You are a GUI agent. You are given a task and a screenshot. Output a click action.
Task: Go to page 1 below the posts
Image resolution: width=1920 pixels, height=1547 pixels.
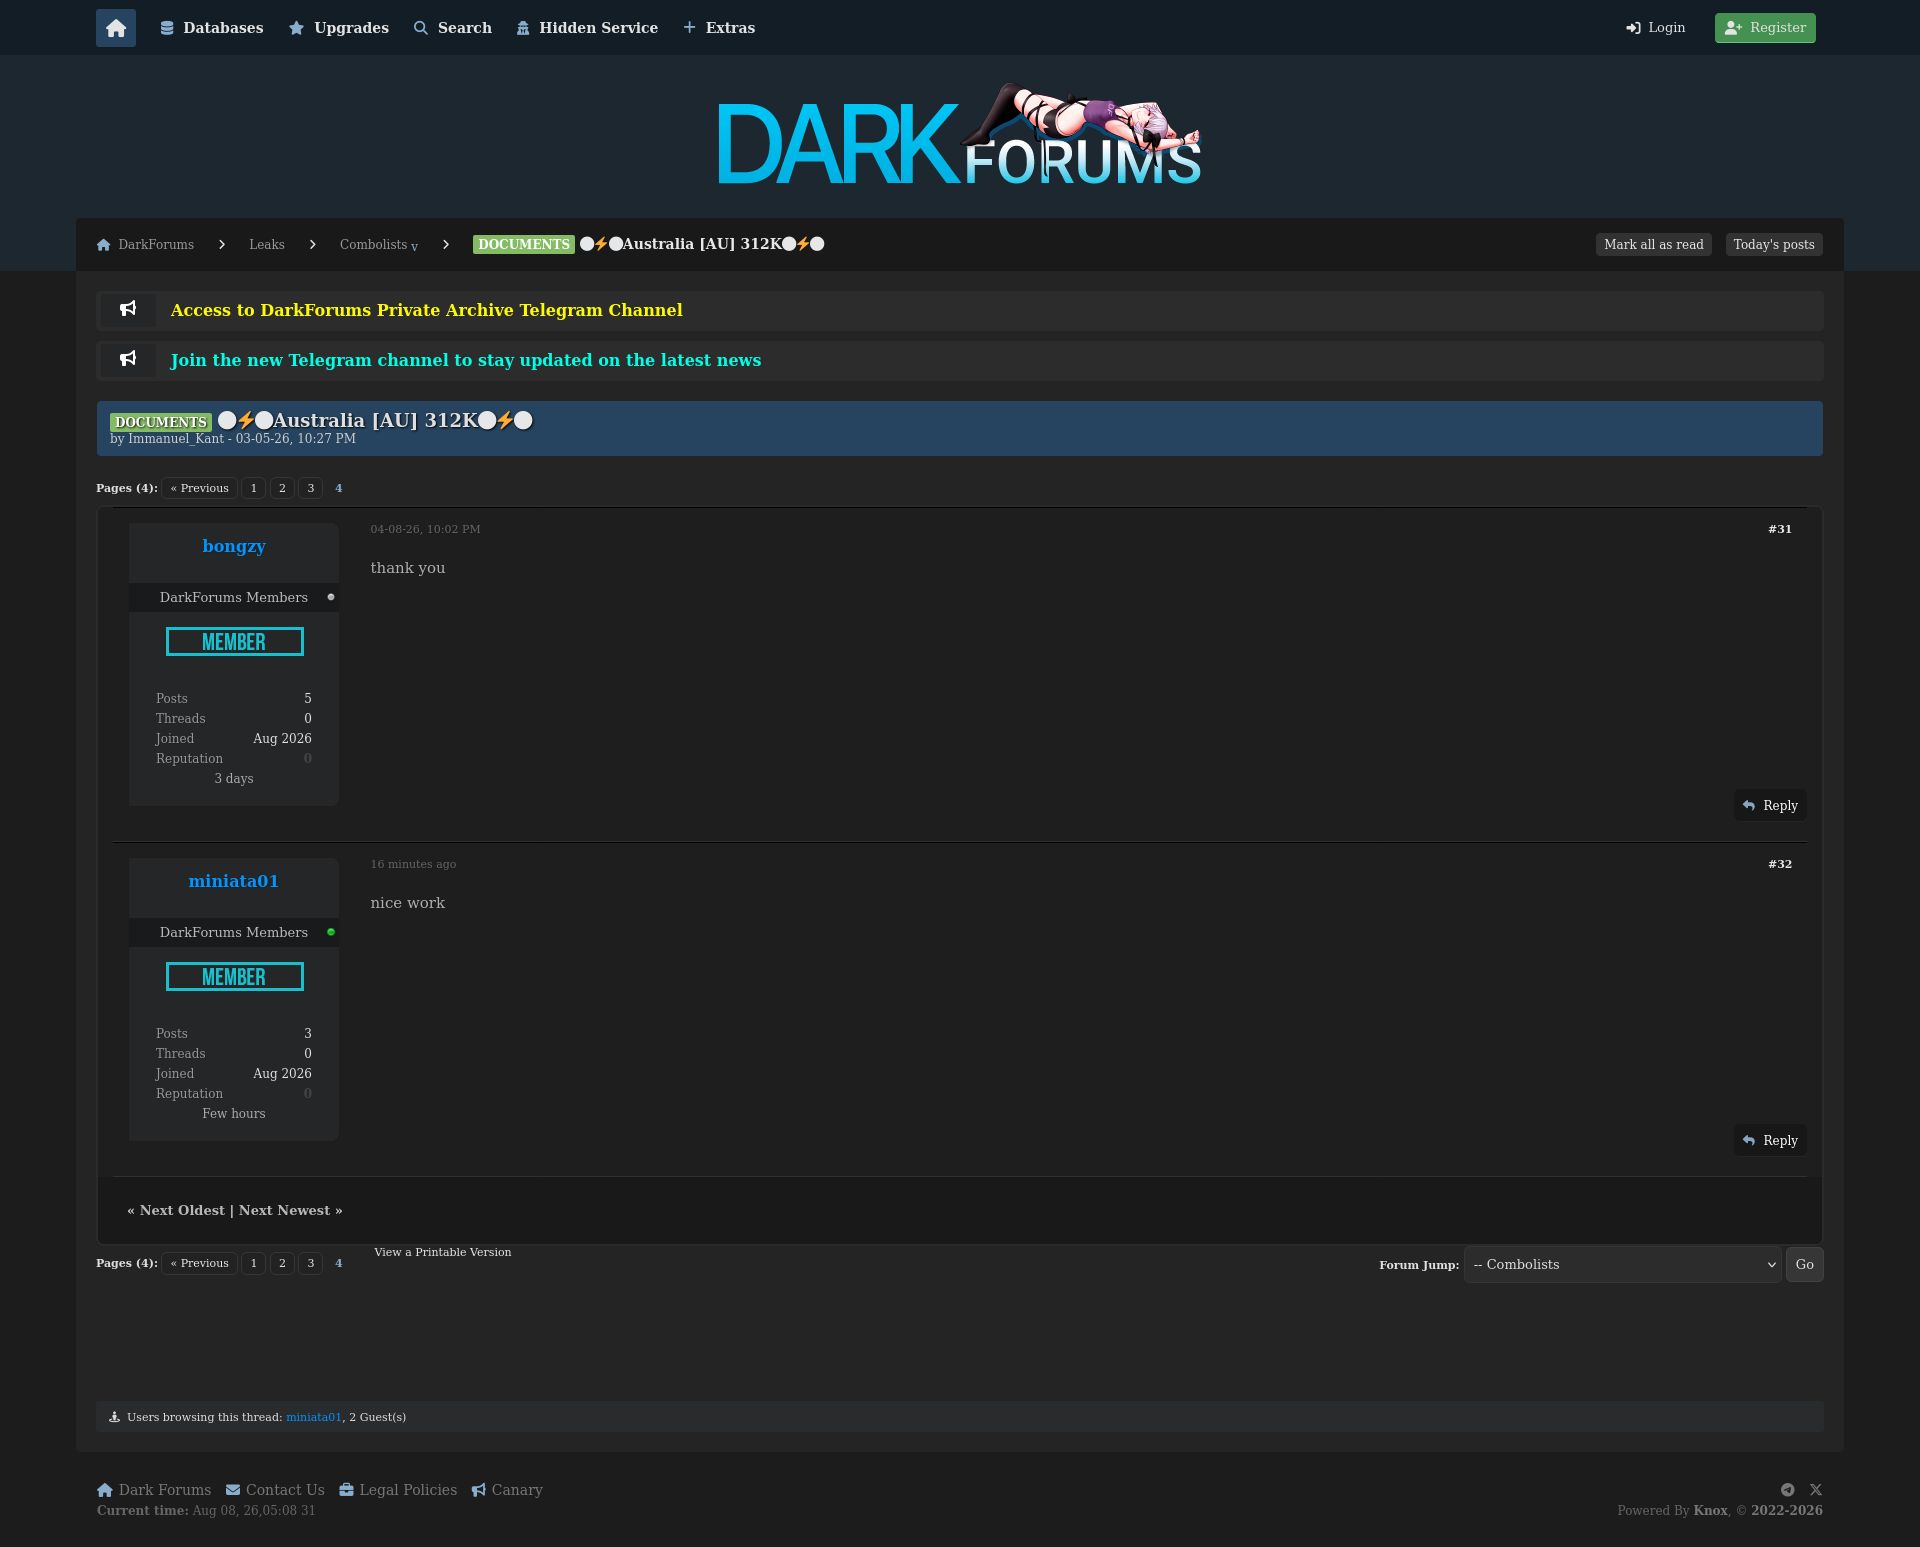tap(254, 1263)
